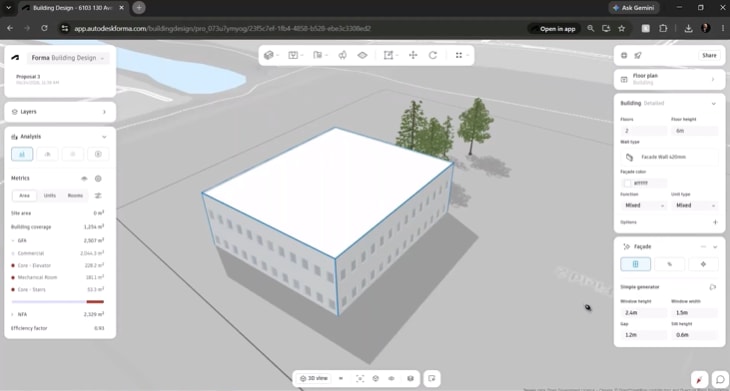Viewport: 730px width, 391px height.
Task: Click the Façade color swatch
Action: pos(628,183)
